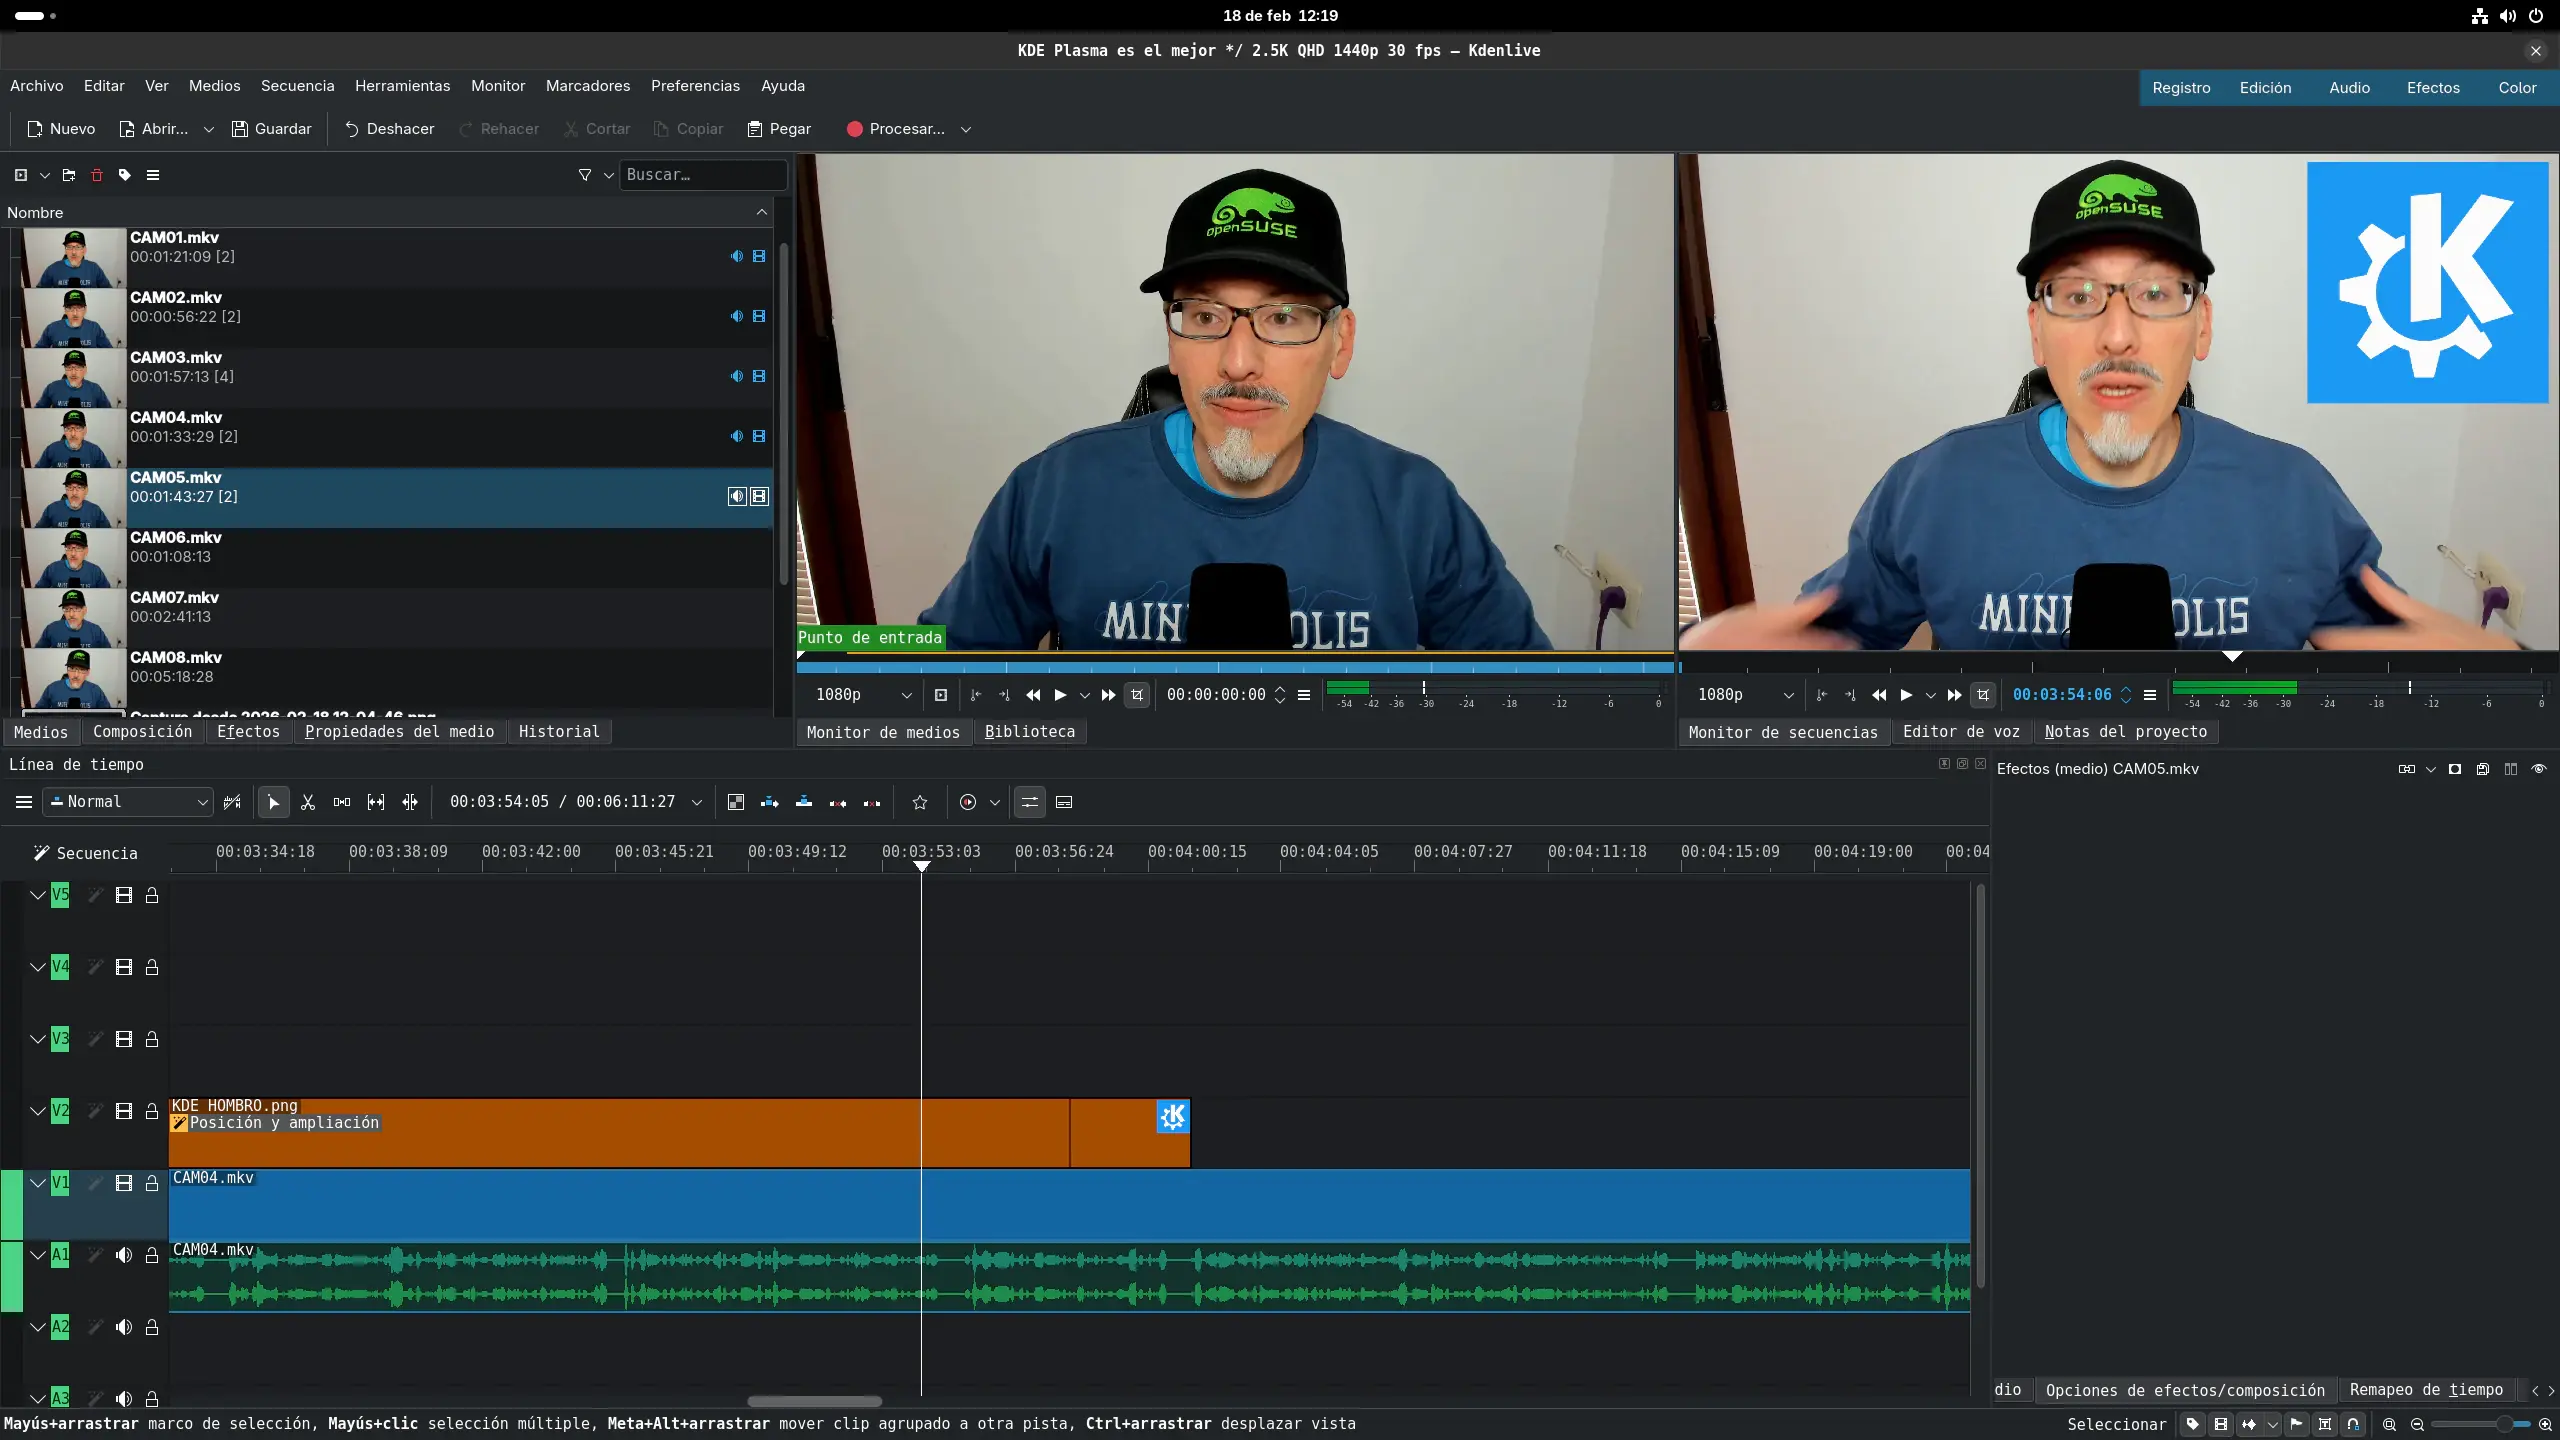Toggle V3 track video visibility
2560x1440 pixels.
124,1039
